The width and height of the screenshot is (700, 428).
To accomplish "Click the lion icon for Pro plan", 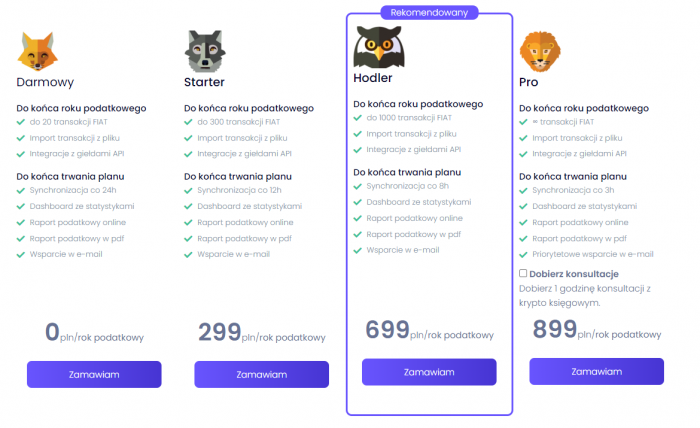I will pyautogui.click(x=541, y=51).
